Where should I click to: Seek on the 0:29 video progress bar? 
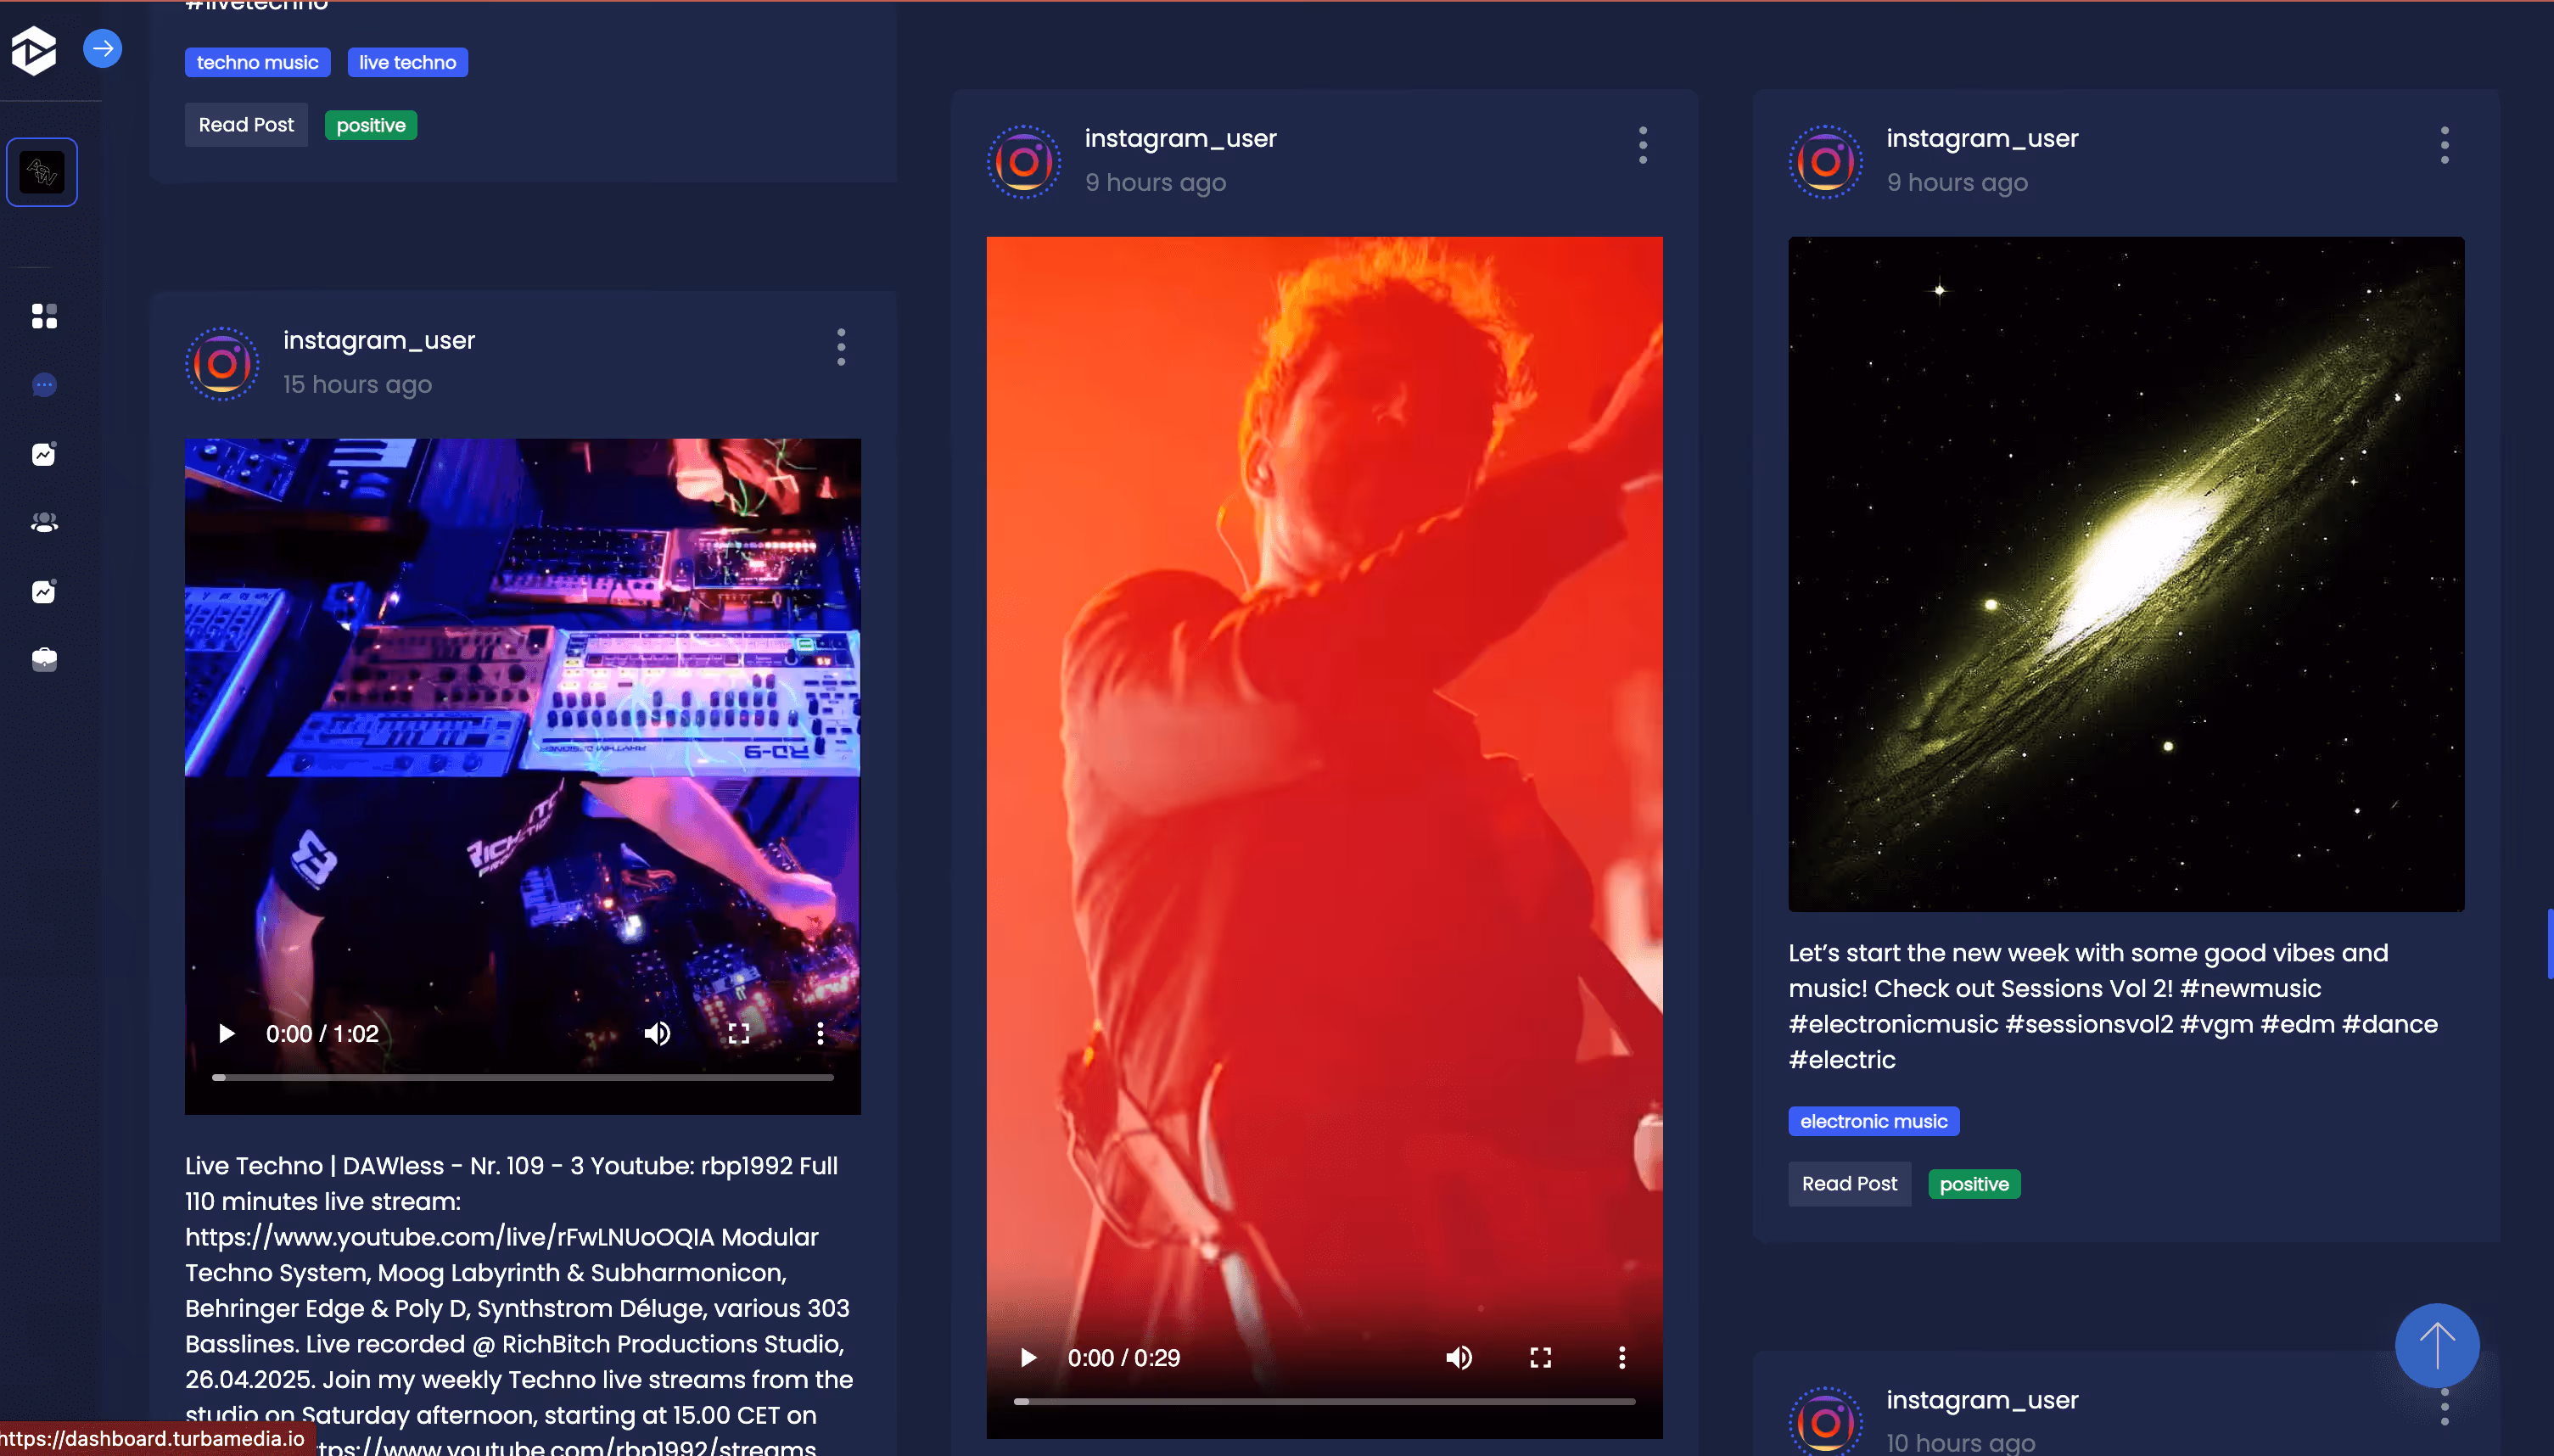pyautogui.click(x=1325, y=1401)
